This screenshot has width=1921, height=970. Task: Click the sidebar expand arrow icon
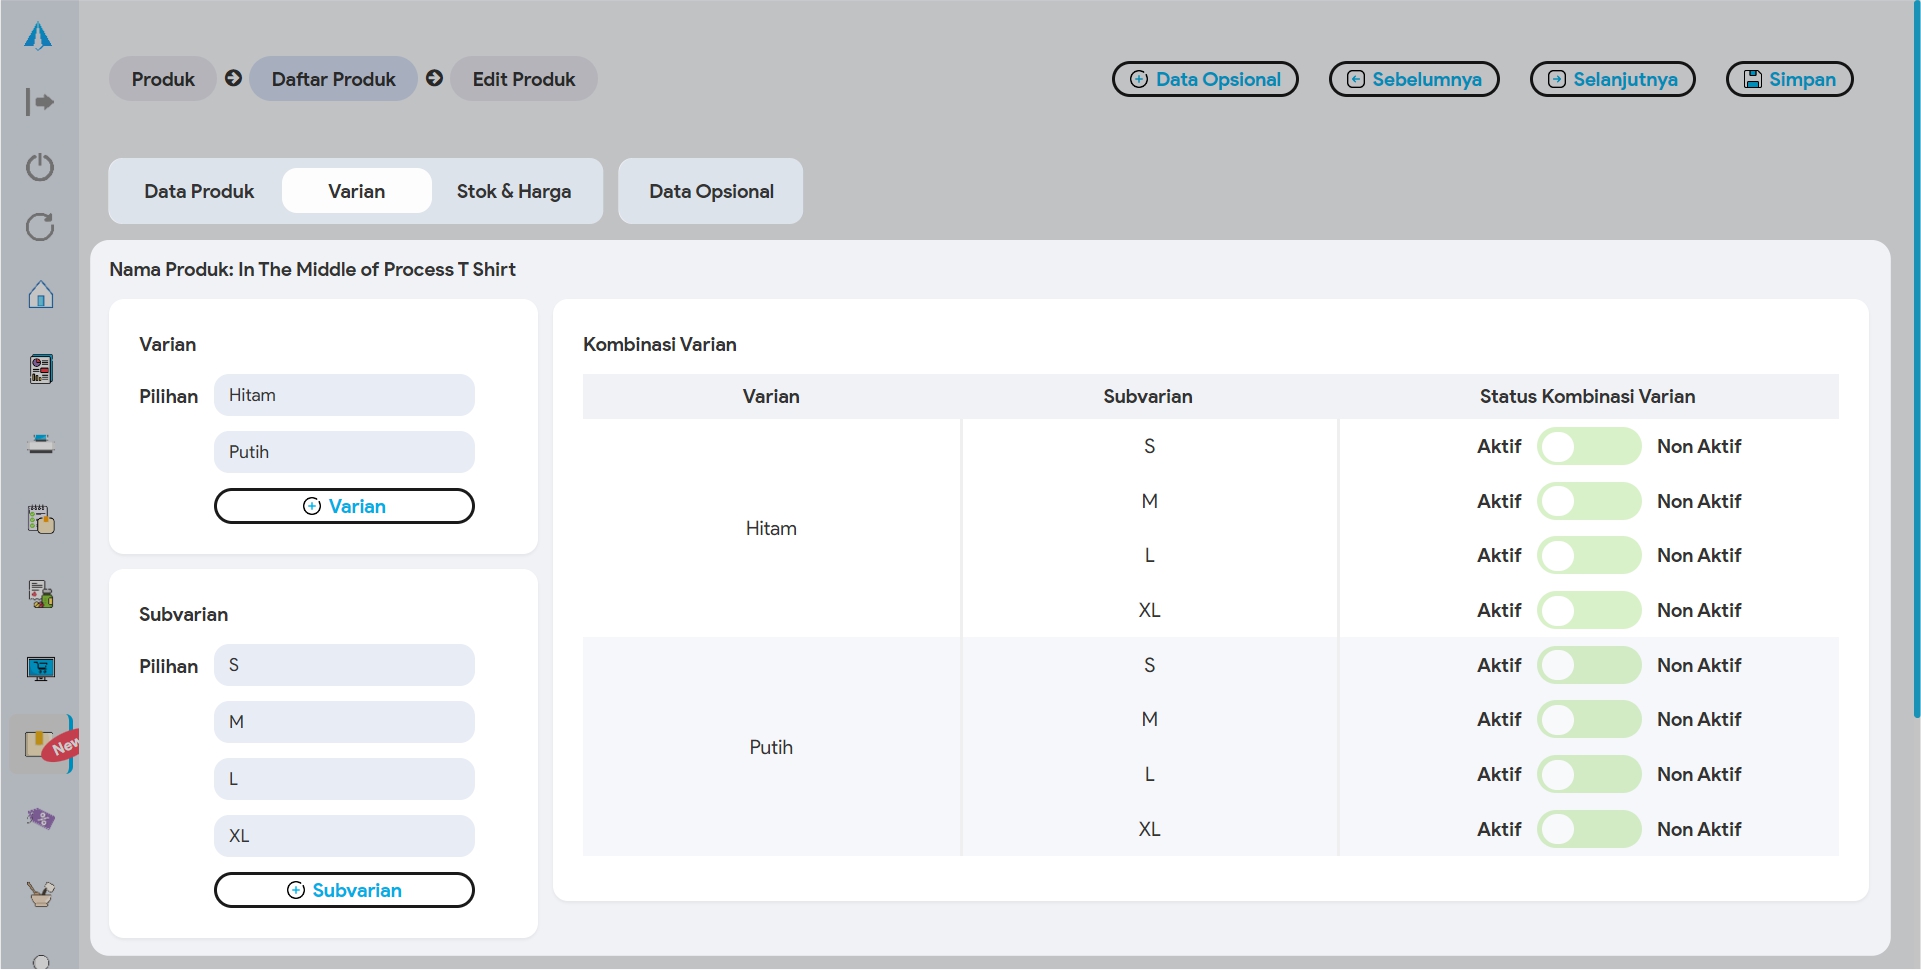point(40,101)
